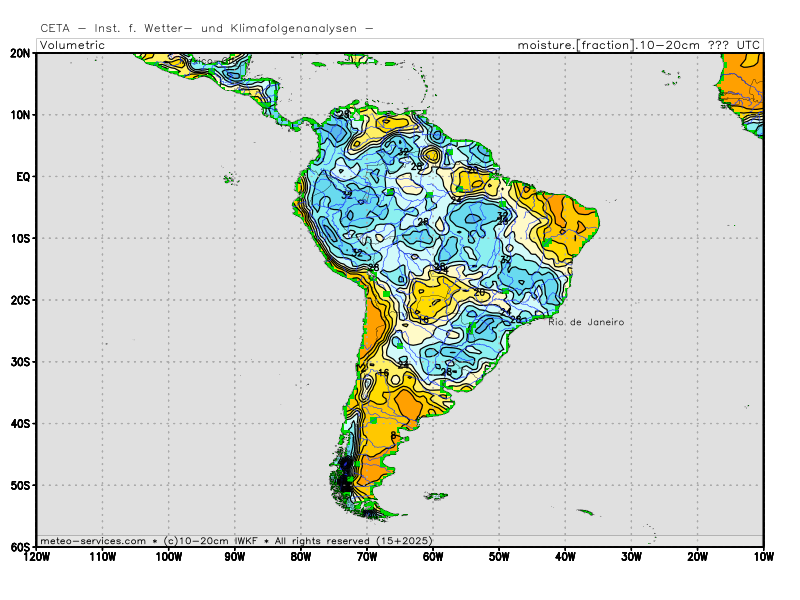800x600 pixels.
Task: Click the CETA title text
Action: point(58,29)
